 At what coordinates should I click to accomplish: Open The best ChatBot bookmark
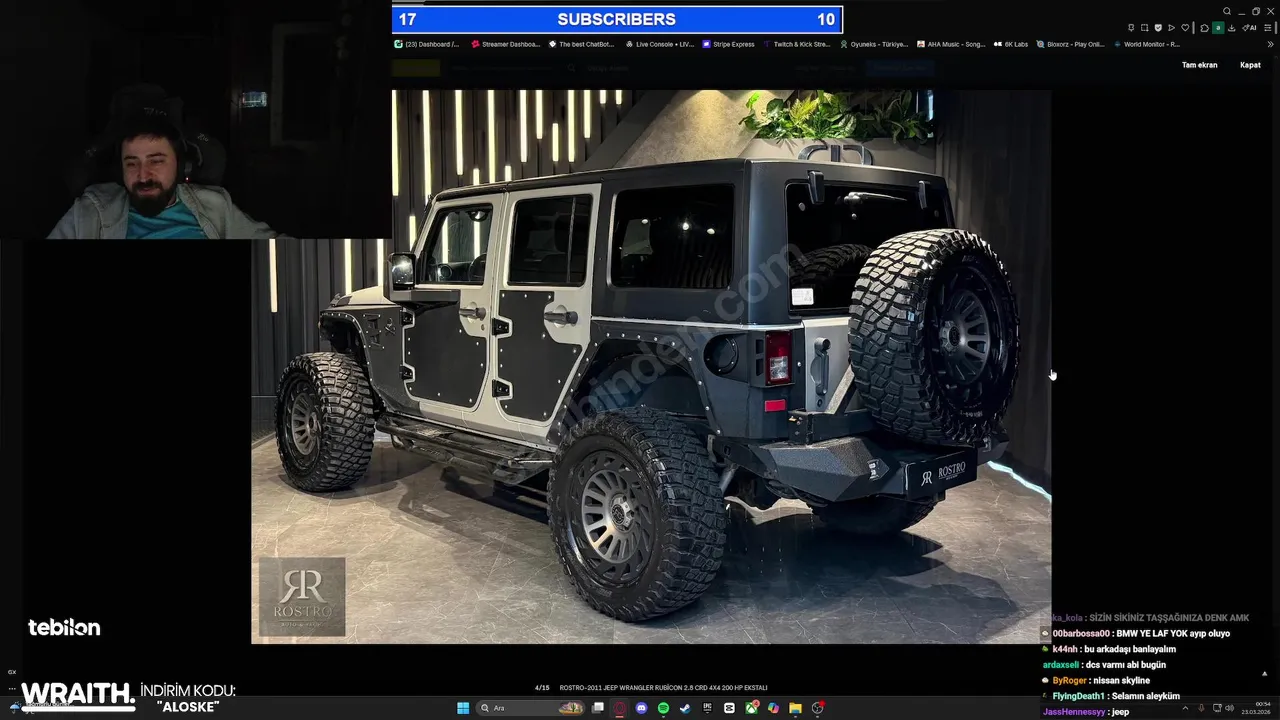point(581,44)
